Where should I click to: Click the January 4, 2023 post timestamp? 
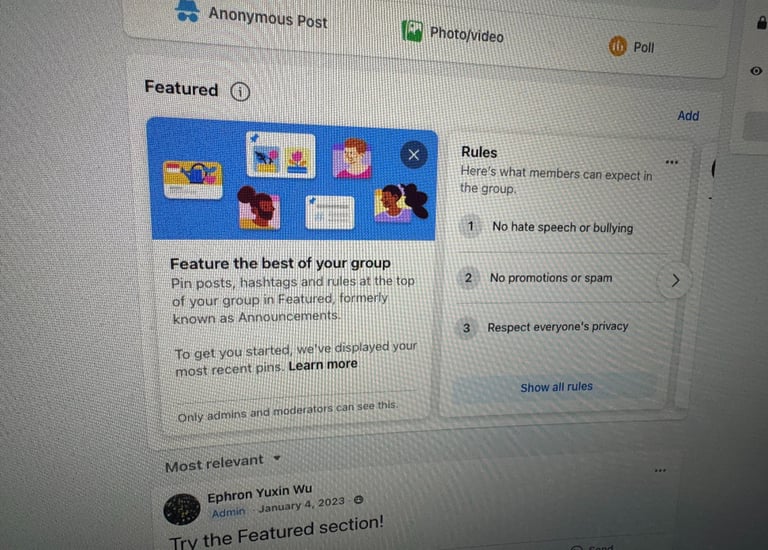tap(302, 505)
